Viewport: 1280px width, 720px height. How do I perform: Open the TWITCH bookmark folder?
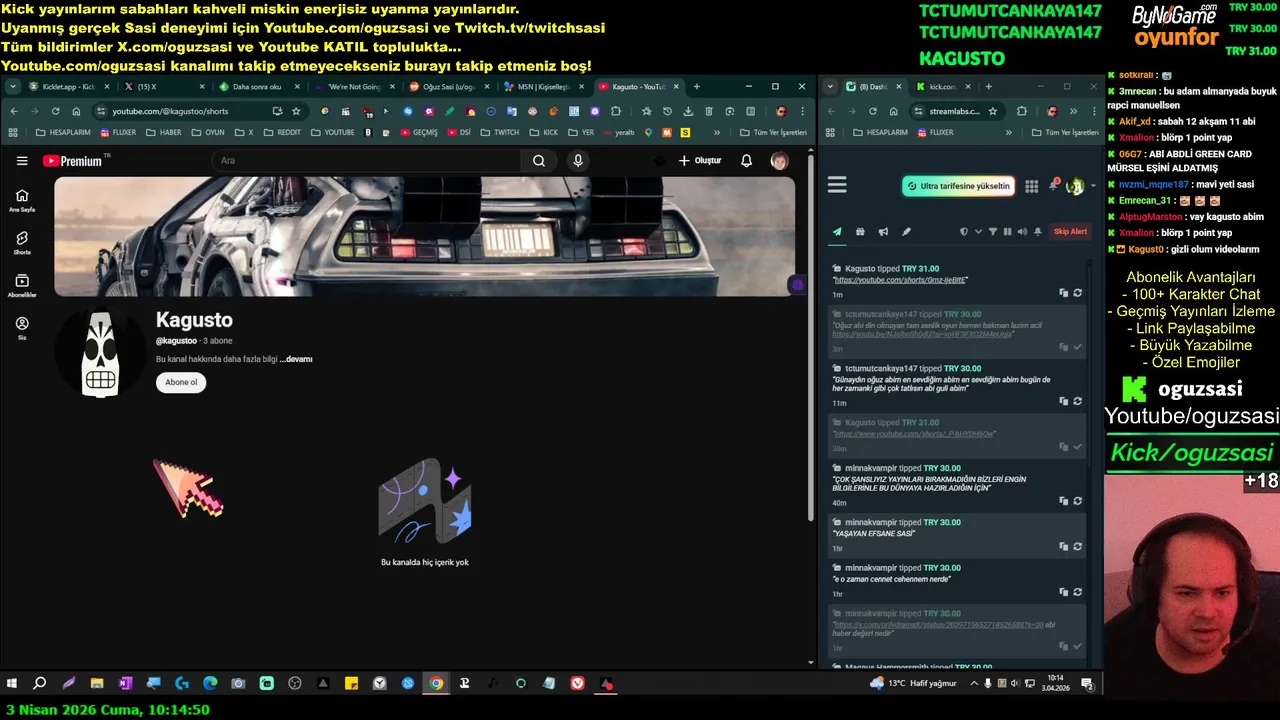tap(500, 132)
